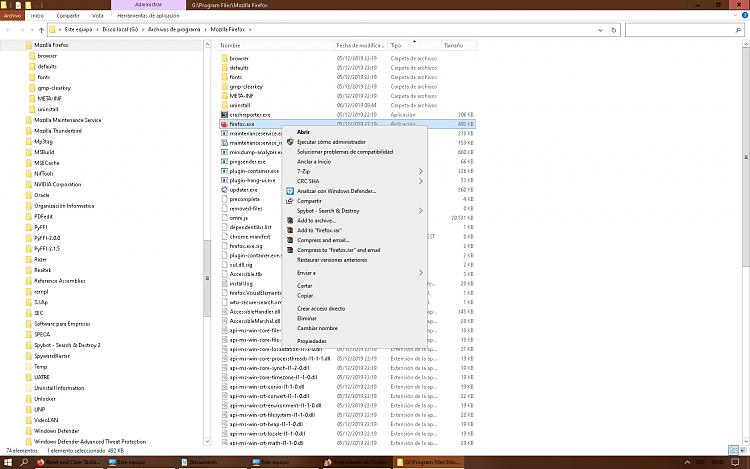Screen dimensions: 750x469
Task: Open the Archivo ribbon menu
Action: point(12,16)
